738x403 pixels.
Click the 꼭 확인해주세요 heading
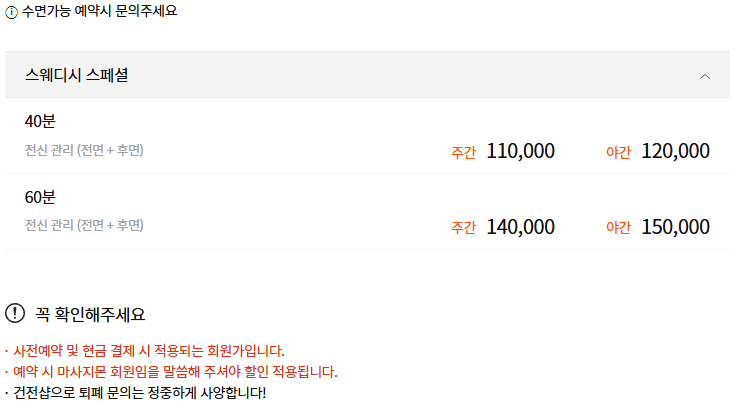(x=90, y=314)
